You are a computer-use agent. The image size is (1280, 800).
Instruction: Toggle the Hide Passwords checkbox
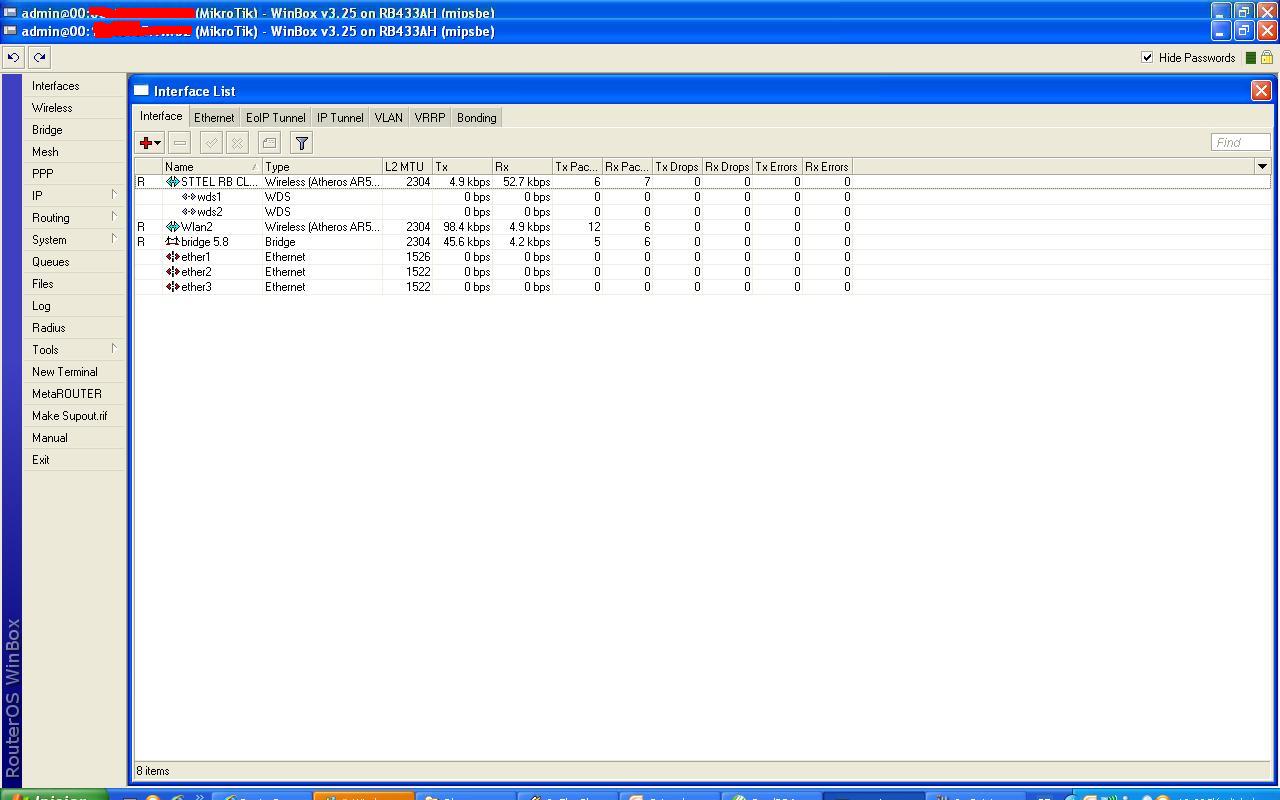(x=1147, y=57)
